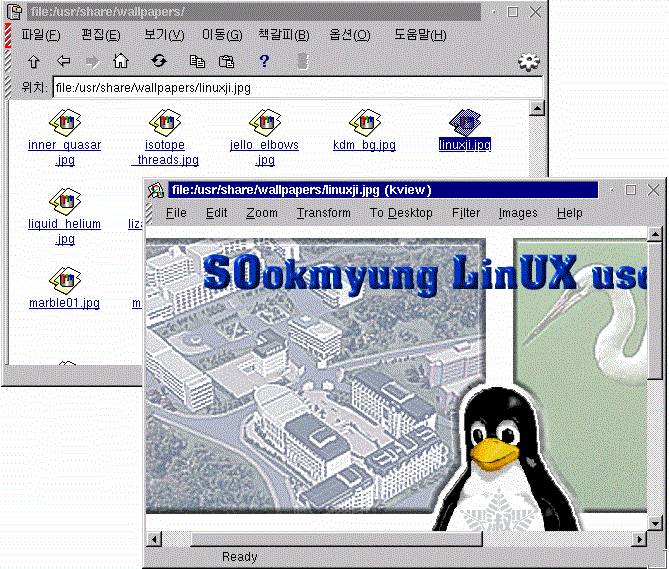Open the kview Edit menu
This screenshot has height=569, width=669.
(x=217, y=213)
